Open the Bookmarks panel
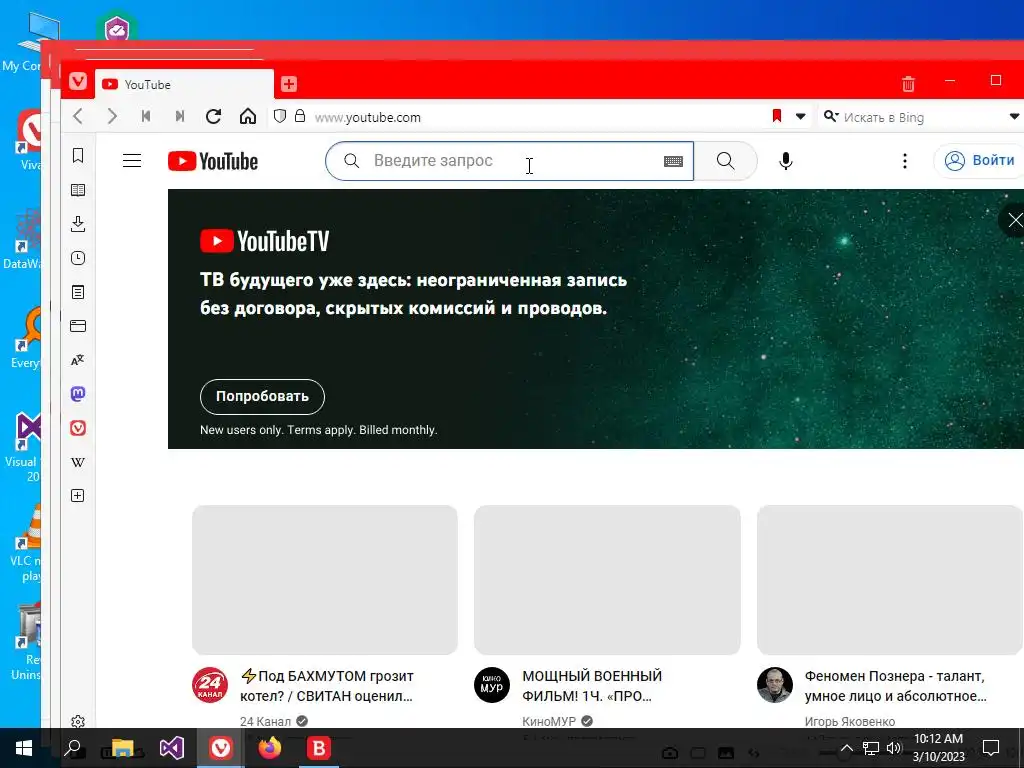Screen dimensions: 1024x768 click(78, 155)
